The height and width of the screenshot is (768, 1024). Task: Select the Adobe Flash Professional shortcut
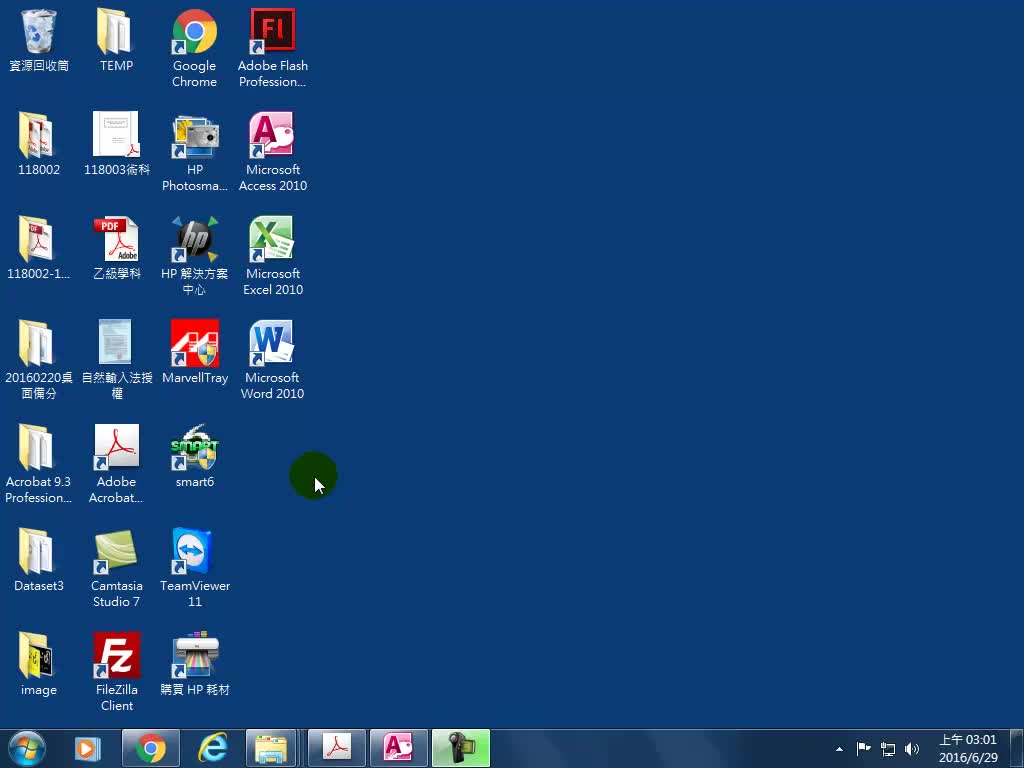coord(272,33)
